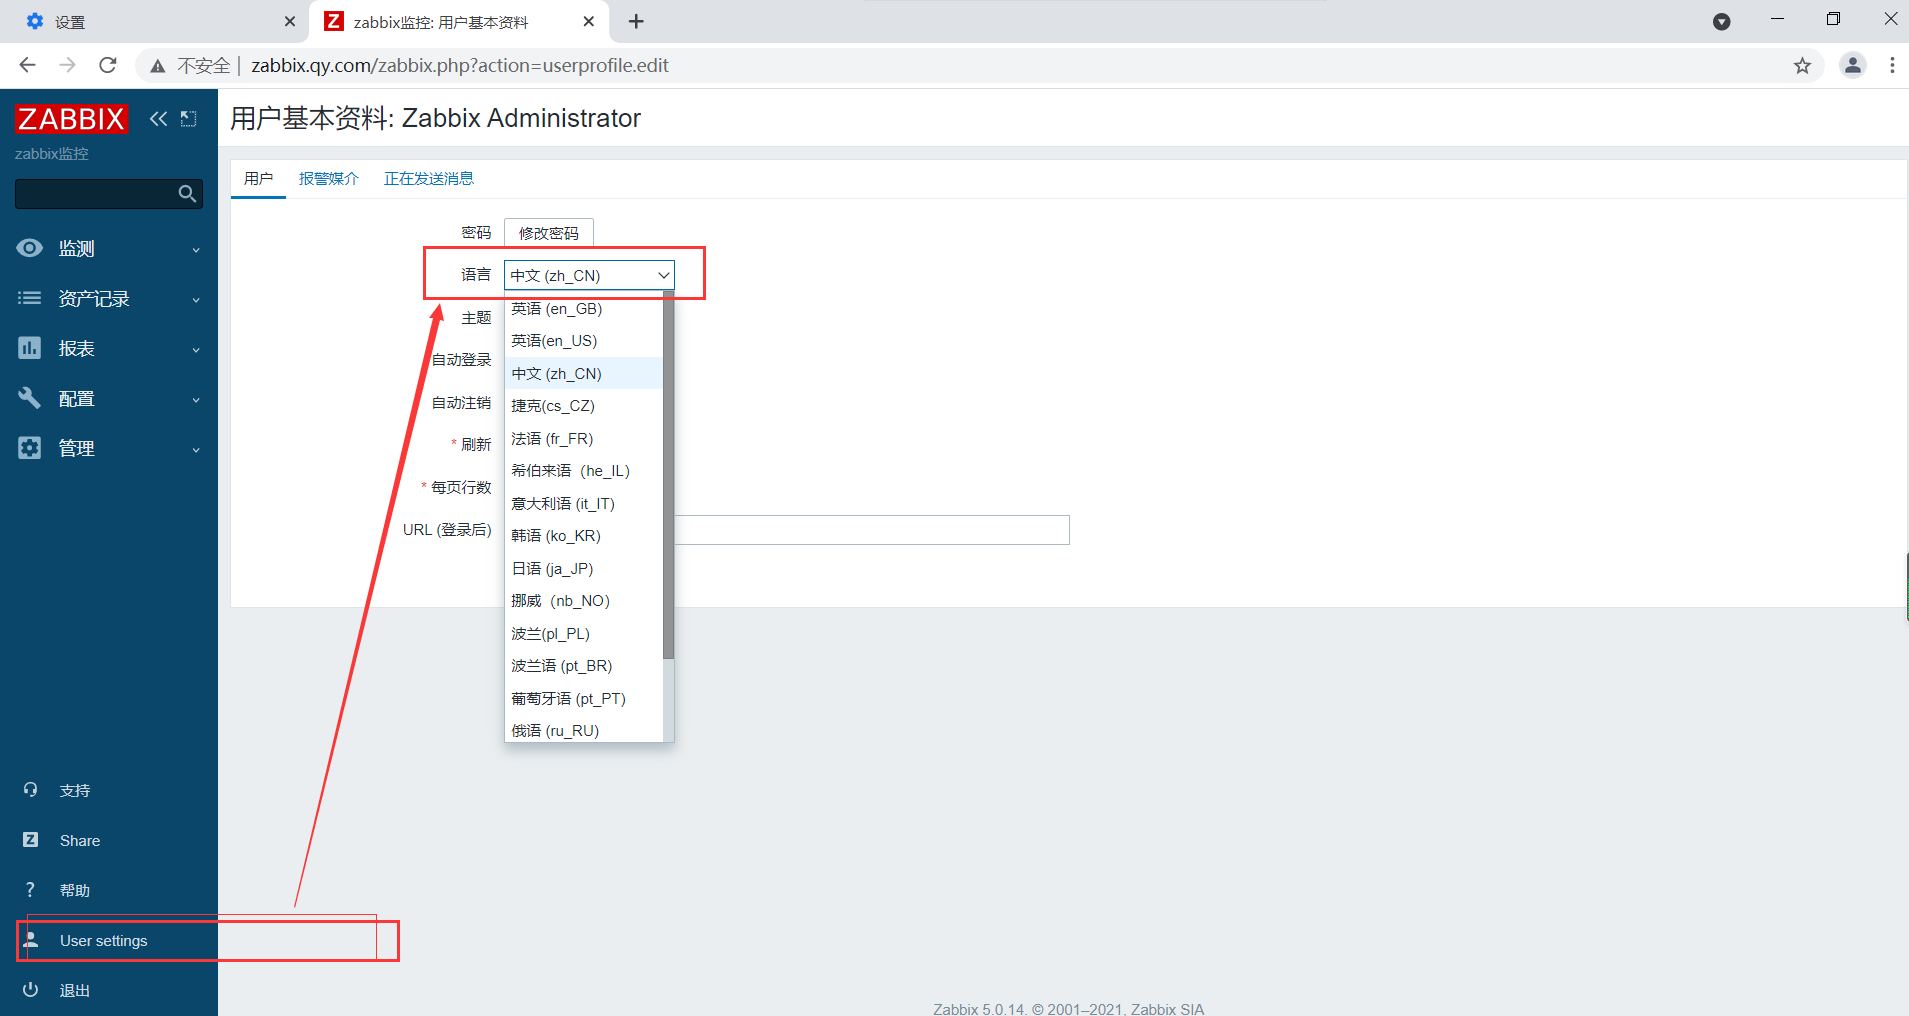Select 英语(en_US) from language list
The height and width of the screenshot is (1016, 1909).
(584, 341)
